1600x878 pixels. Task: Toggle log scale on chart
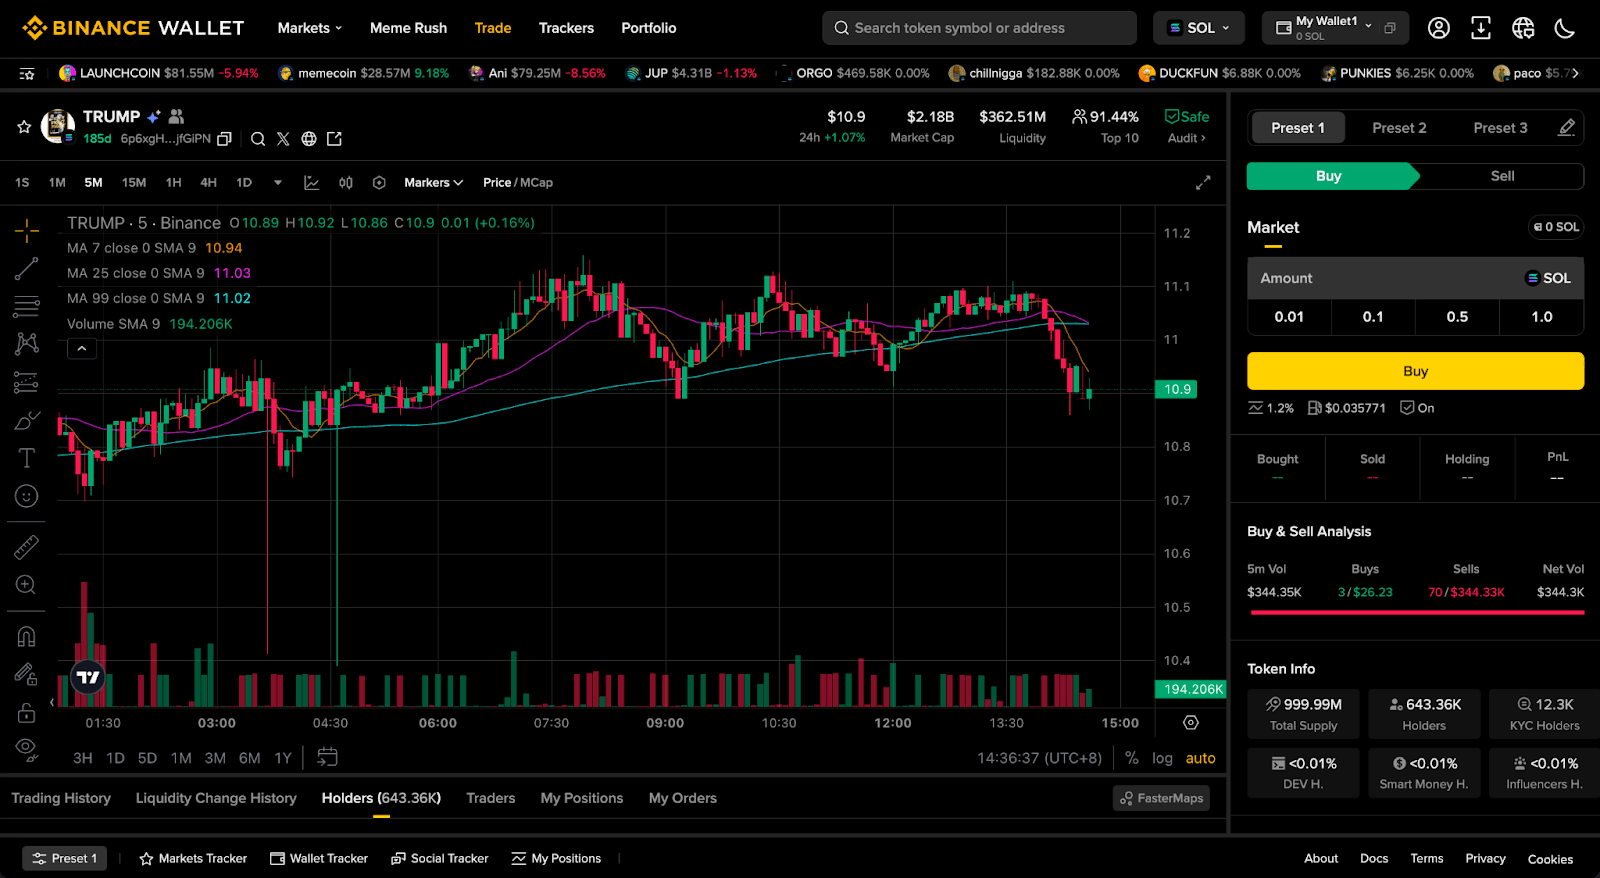(1162, 758)
